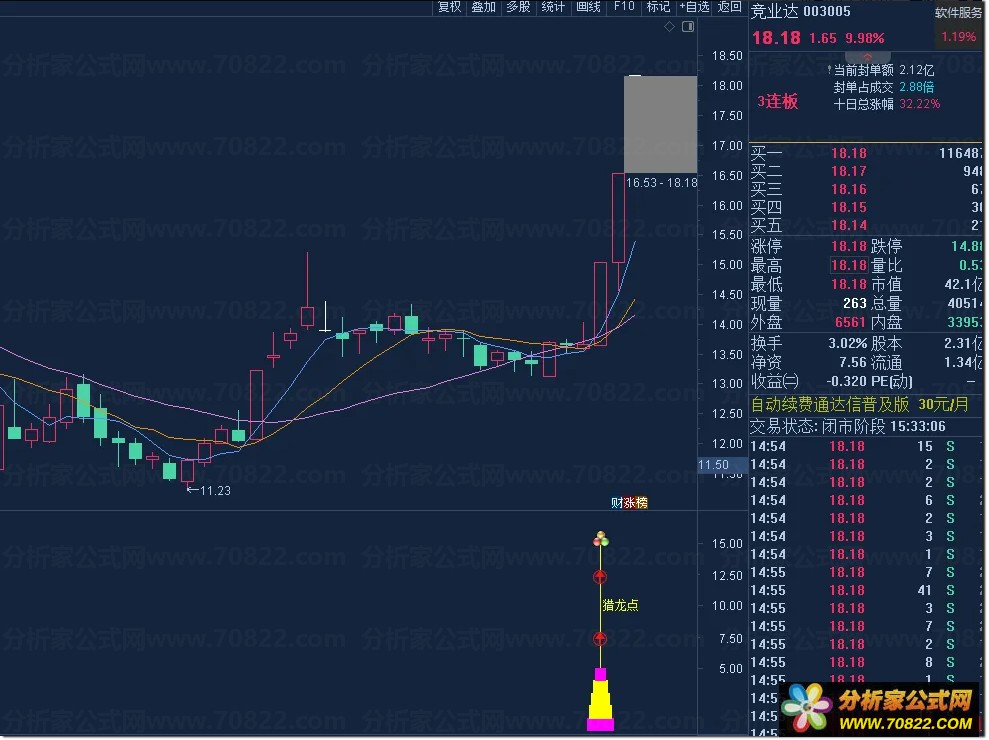This screenshot has width=989, height=740.
Task: Open the 叠加 overlay toolbar item
Action: 484,7
